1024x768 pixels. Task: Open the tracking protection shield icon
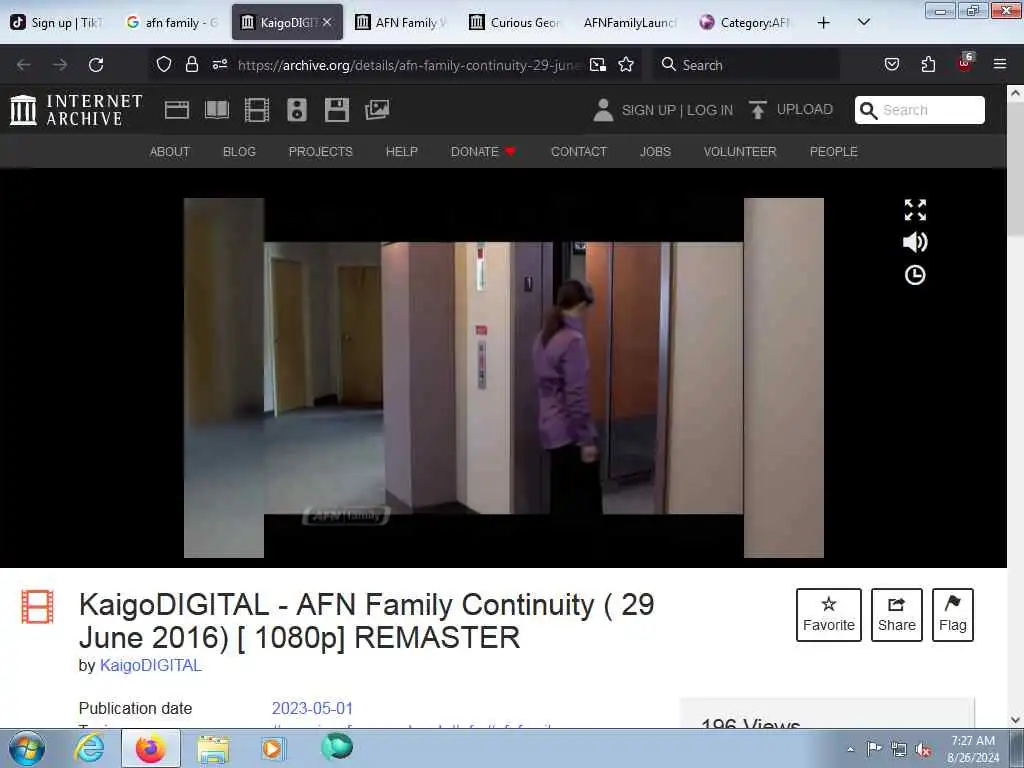164,64
